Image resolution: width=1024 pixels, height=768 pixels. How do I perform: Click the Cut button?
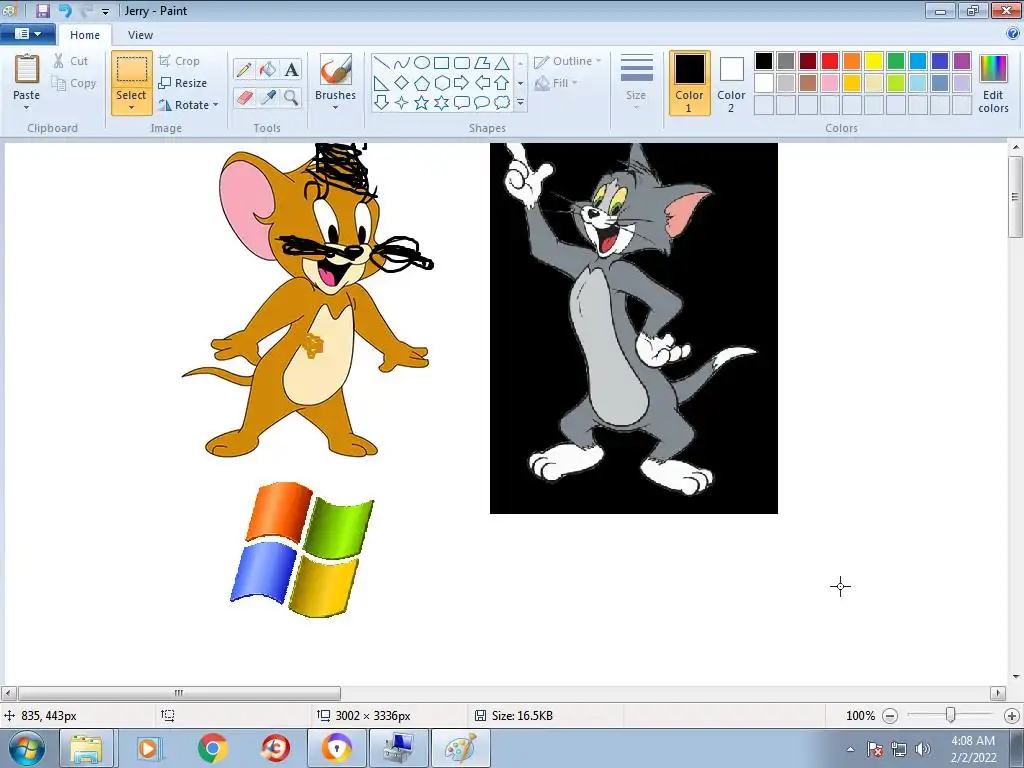(71, 61)
